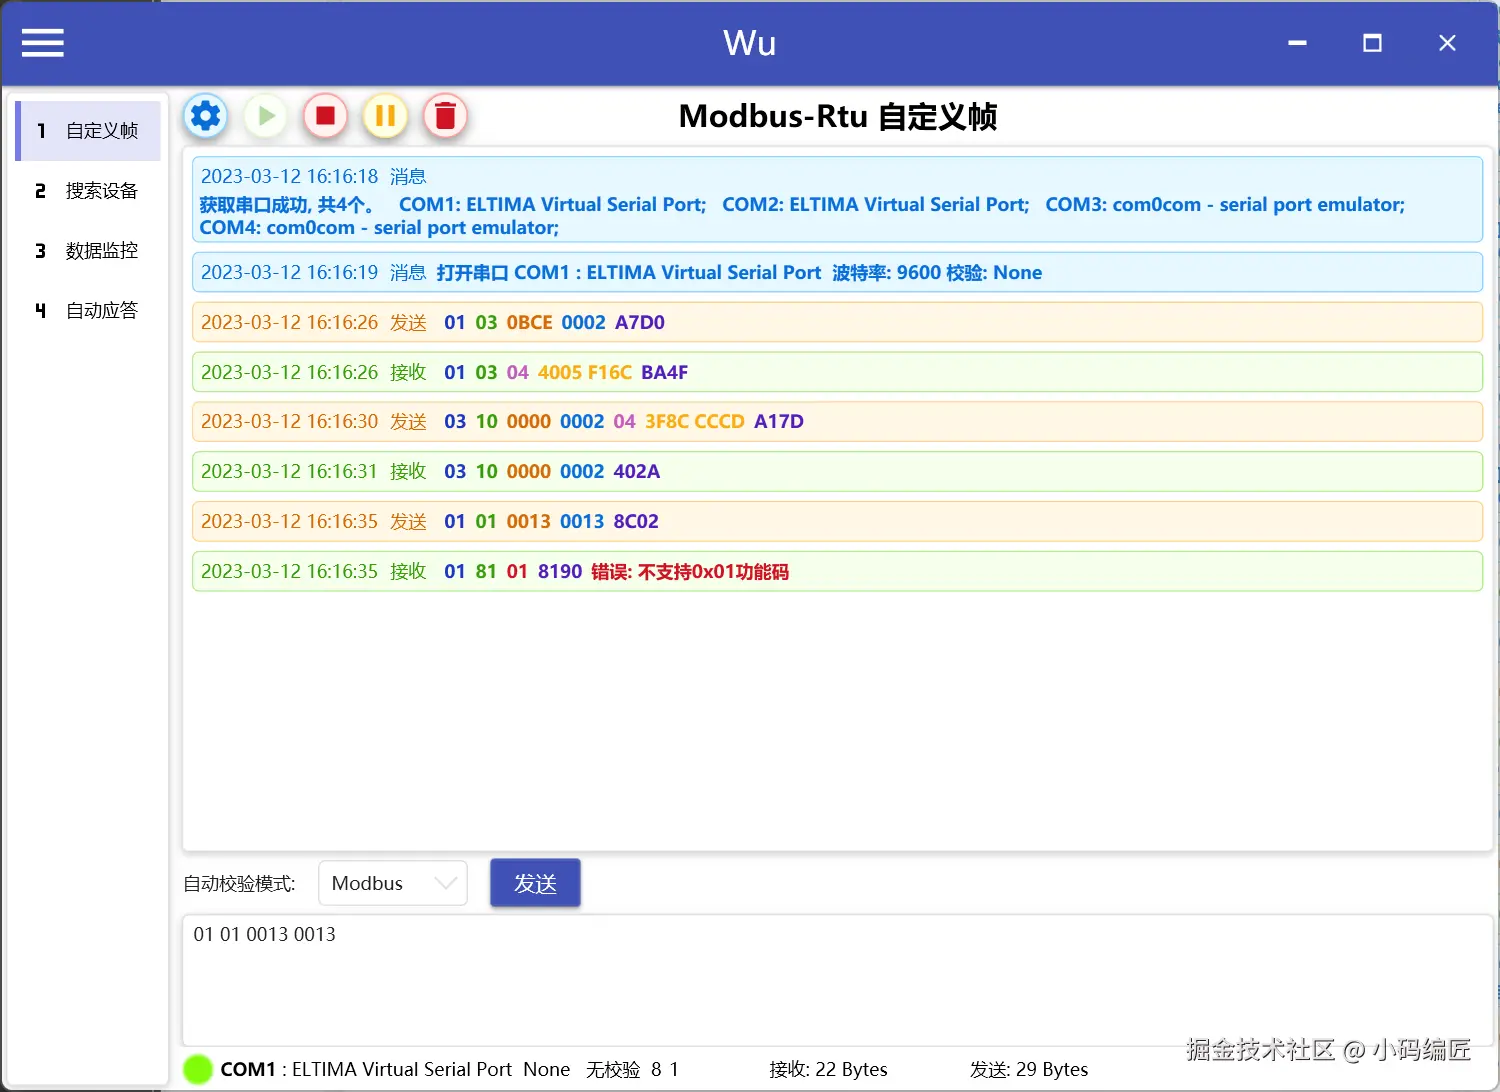Select the 16:16:18 serial port list message
Viewport: 1500px width, 1092px height.
(x=836, y=200)
